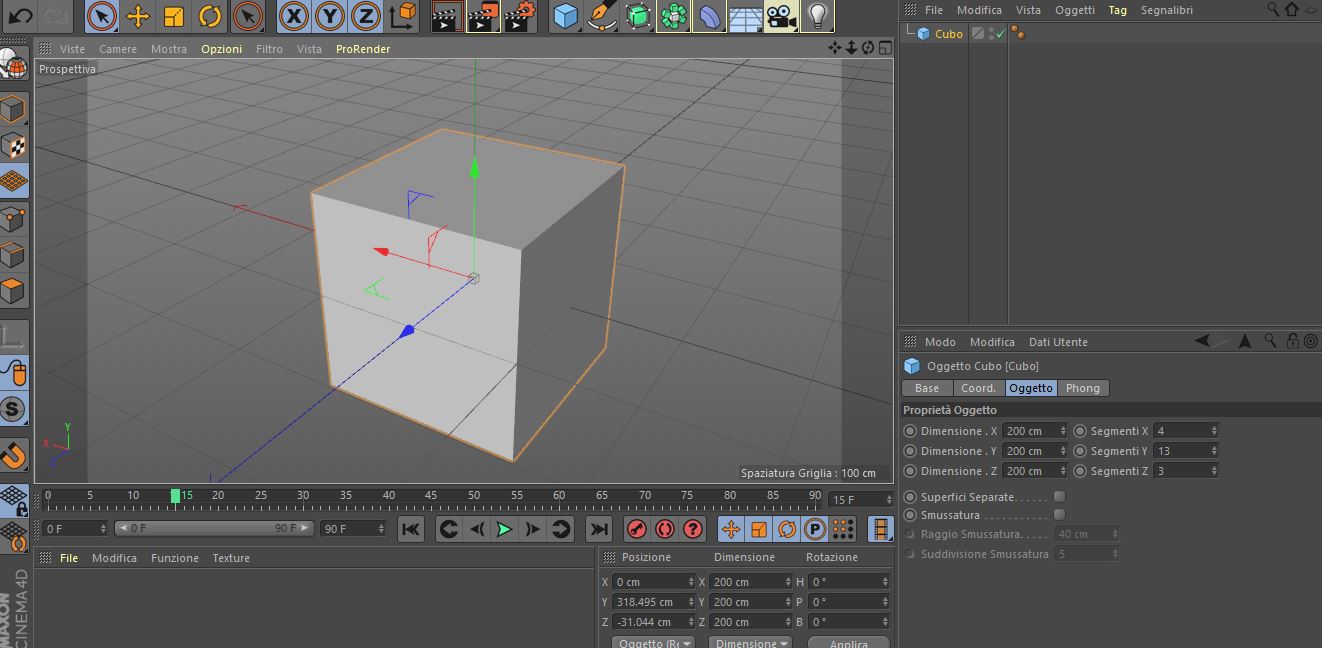Activate the Rotate tool in the top toolbar
1322x648 pixels.
(210, 16)
